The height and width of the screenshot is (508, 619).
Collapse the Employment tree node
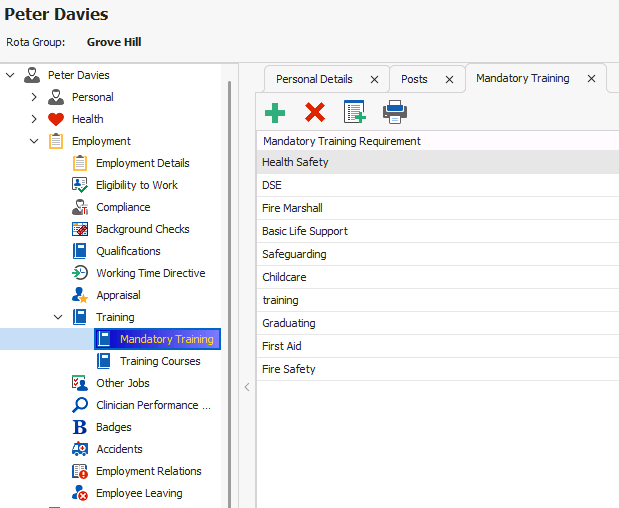tap(34, 141)
